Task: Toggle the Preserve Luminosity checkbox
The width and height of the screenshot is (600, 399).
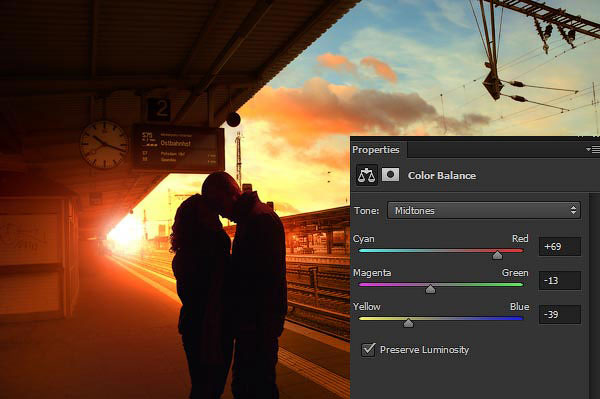Action: click(368, 349)
